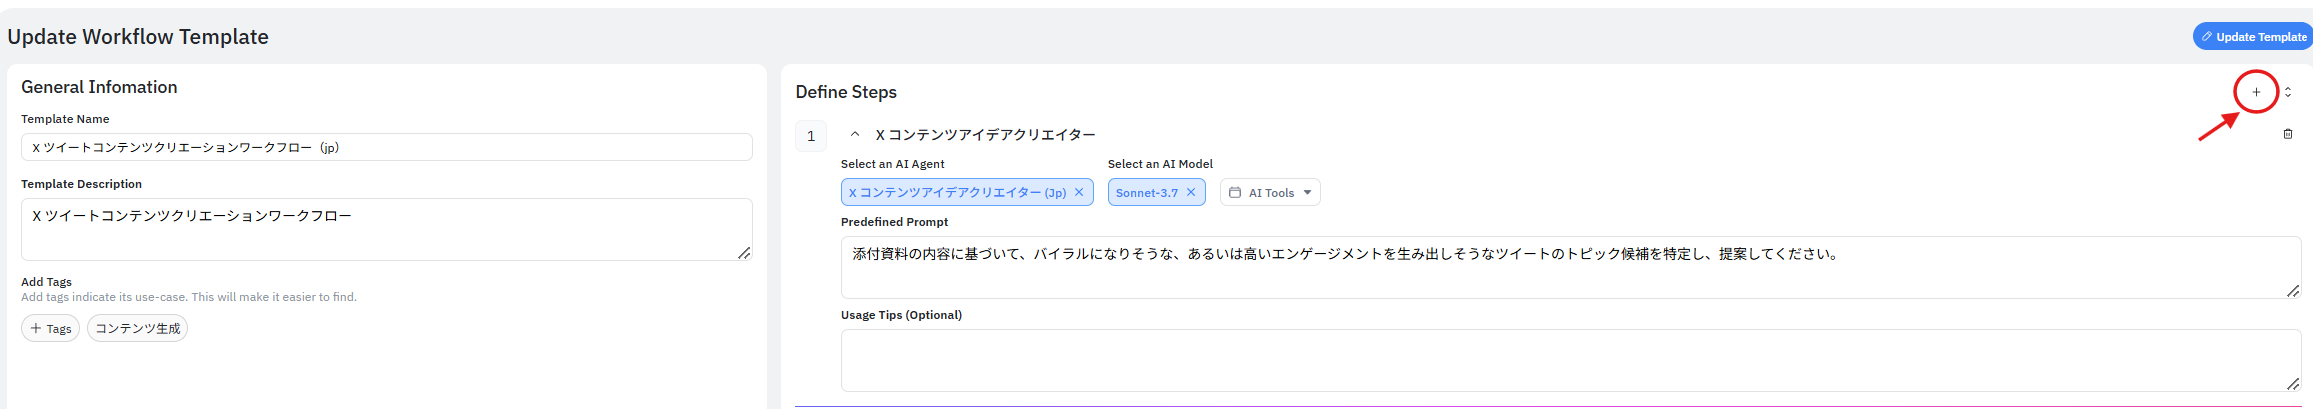Image resolution: width=2313 pixels, height=409 pixels.
Task: Click the Sonnet-3.7 model chip
Action: [x=1146, y=192]
